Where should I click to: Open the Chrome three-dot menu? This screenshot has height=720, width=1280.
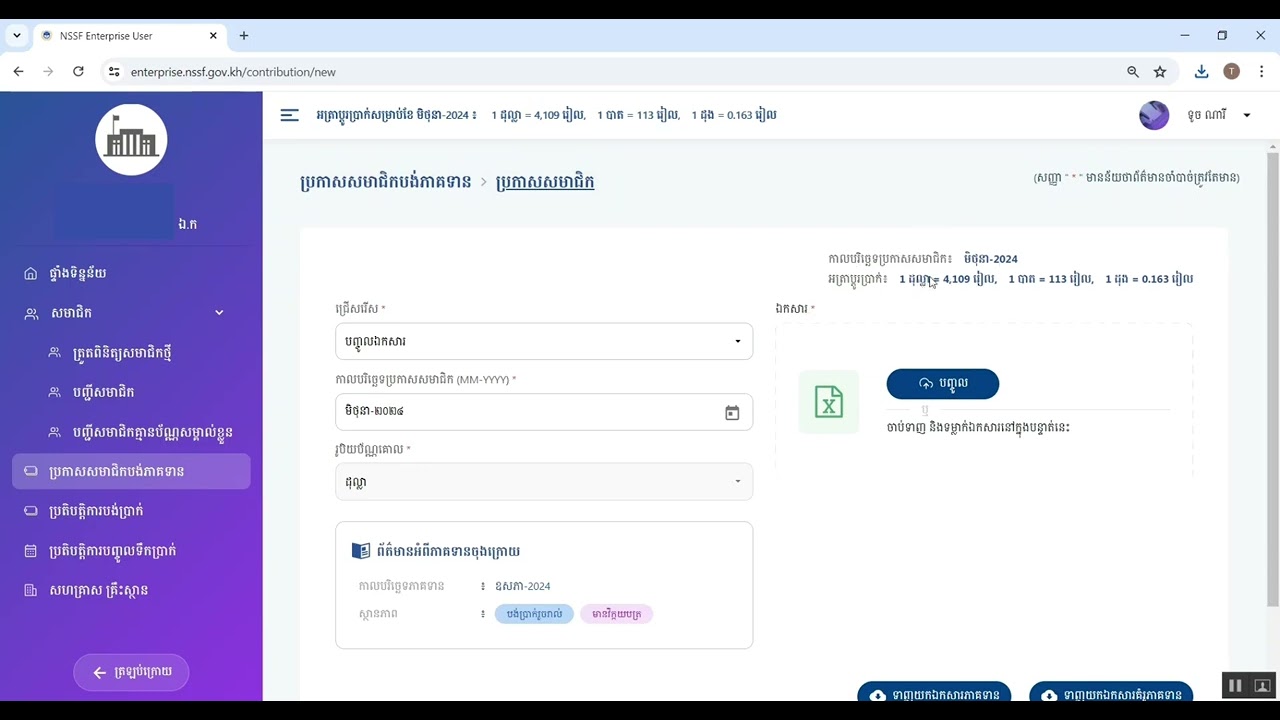1262,72
